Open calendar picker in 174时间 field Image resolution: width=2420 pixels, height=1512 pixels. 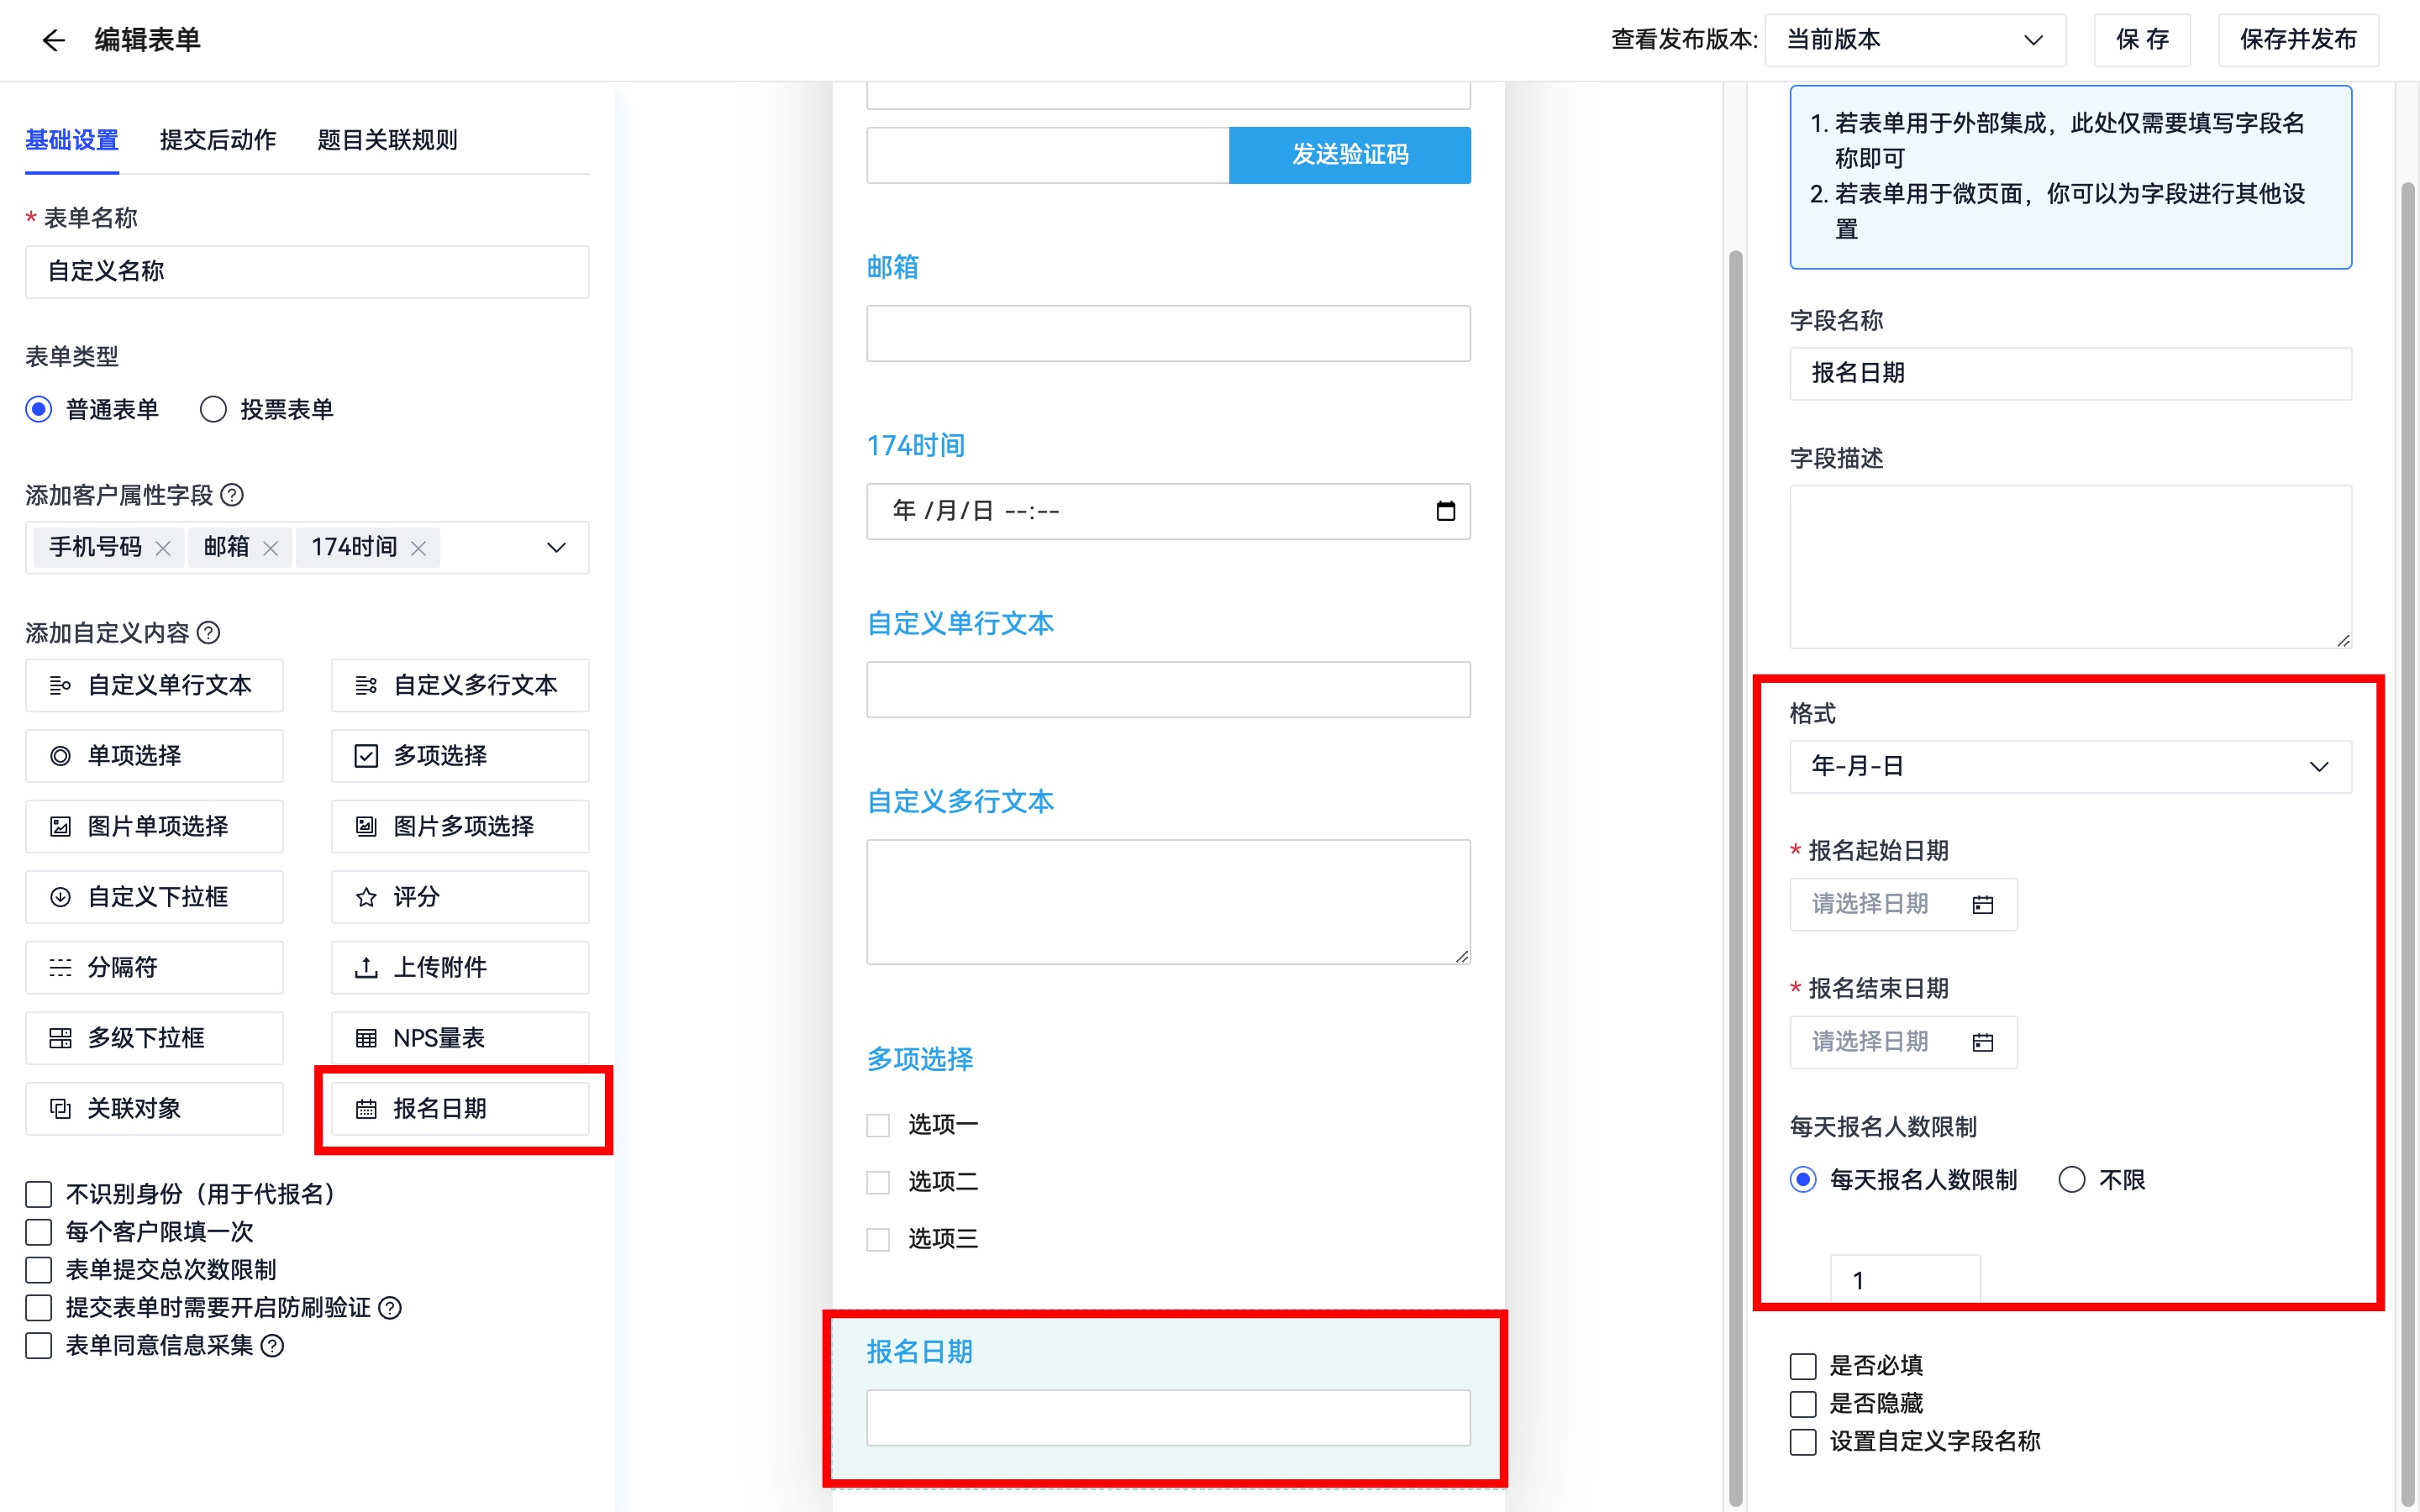[x=1445, y=511]
